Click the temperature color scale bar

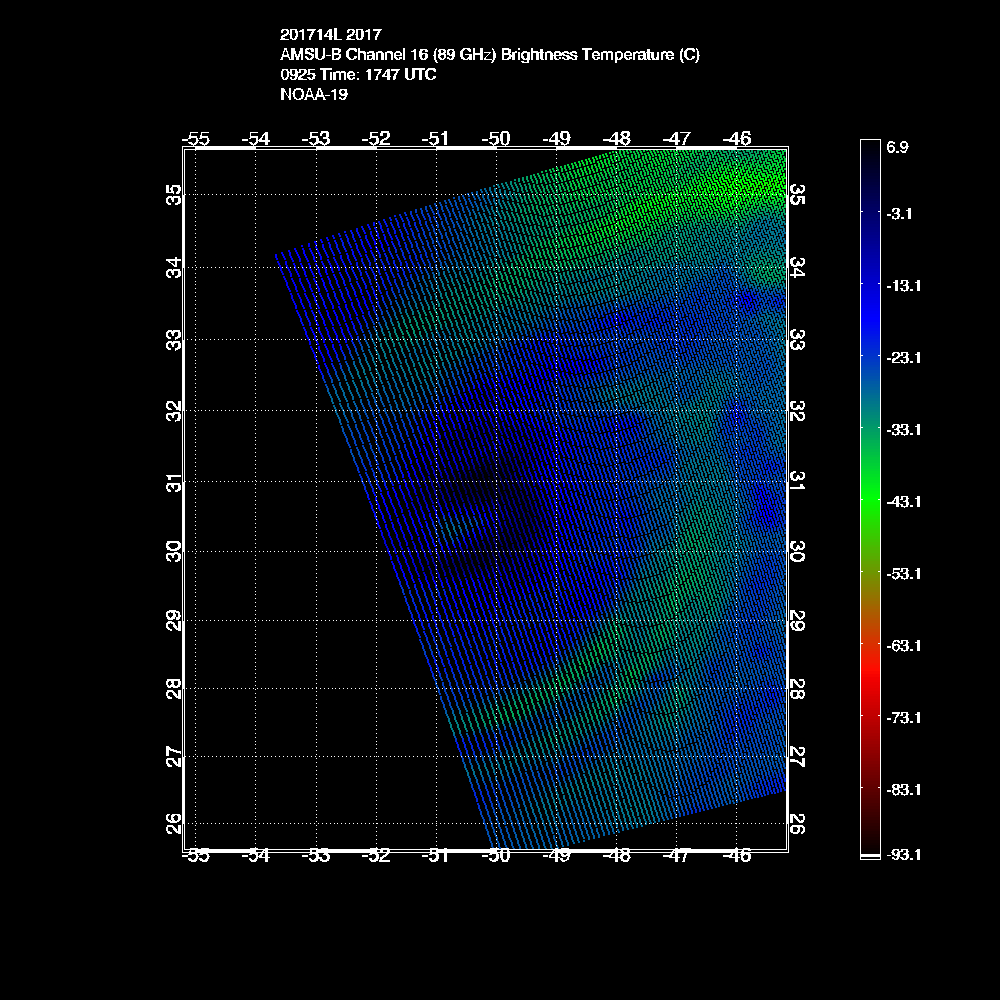(x=871, y=499)
